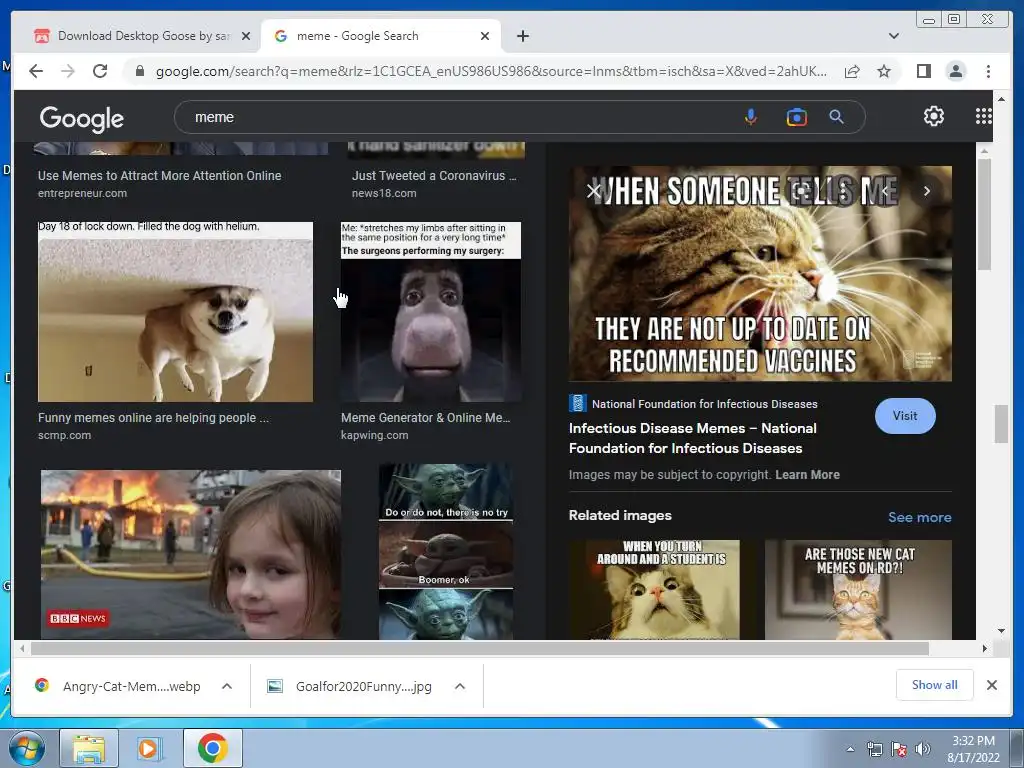Open the Yoda Boomer ok meme
The width and height of the screenshot is (1024, 768).
tap(445, 551)
